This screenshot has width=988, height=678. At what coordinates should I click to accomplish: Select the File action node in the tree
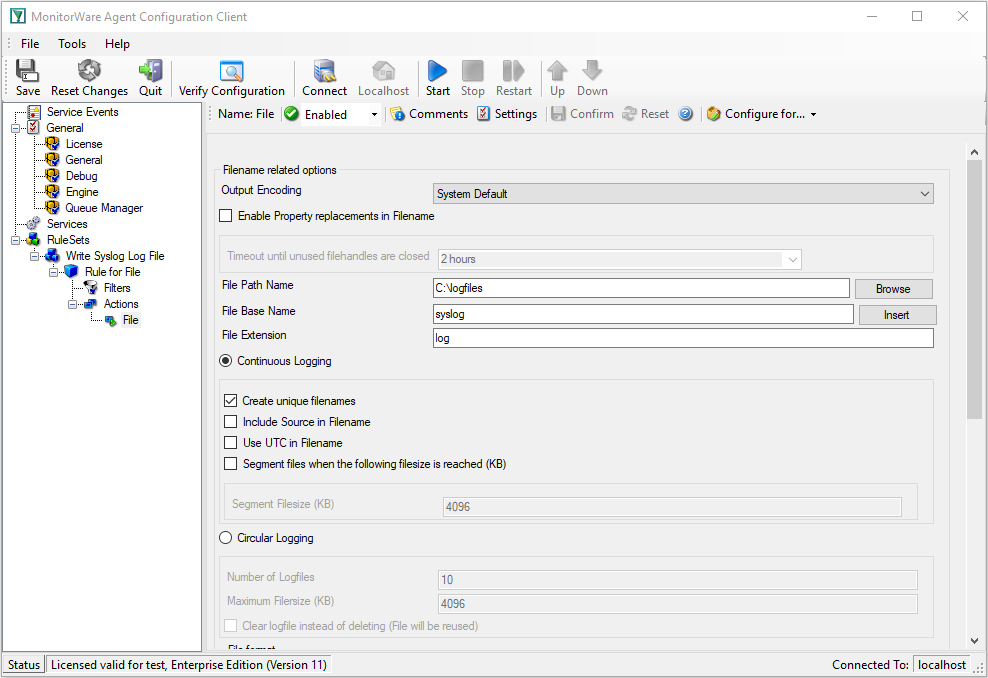click(130, 320)
